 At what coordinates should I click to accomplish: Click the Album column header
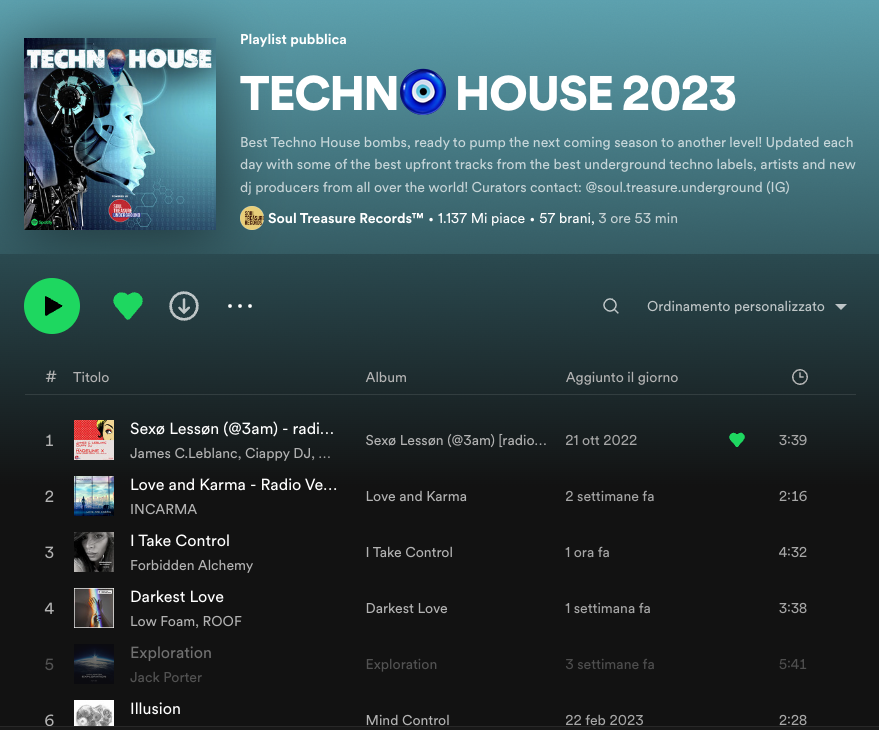coord(386,377)
